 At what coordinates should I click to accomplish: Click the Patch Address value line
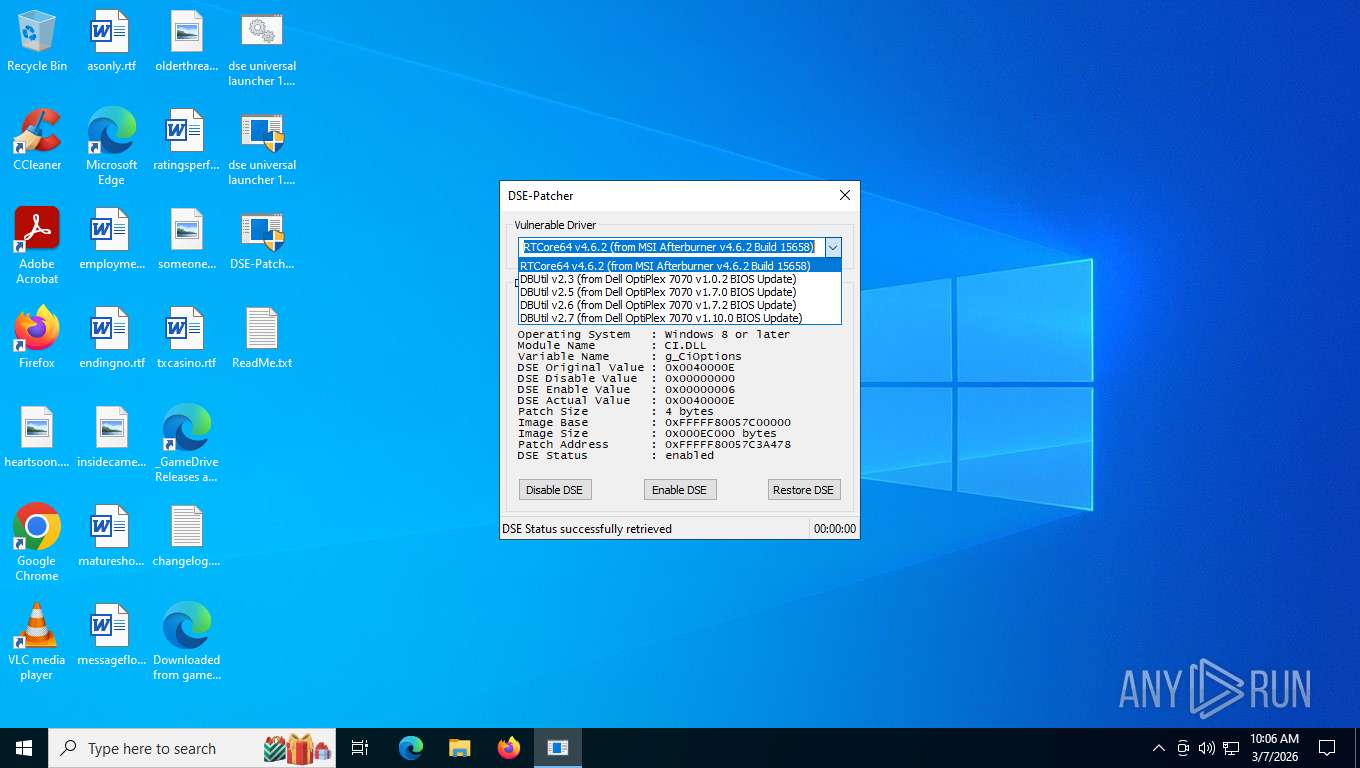[654, 444]
